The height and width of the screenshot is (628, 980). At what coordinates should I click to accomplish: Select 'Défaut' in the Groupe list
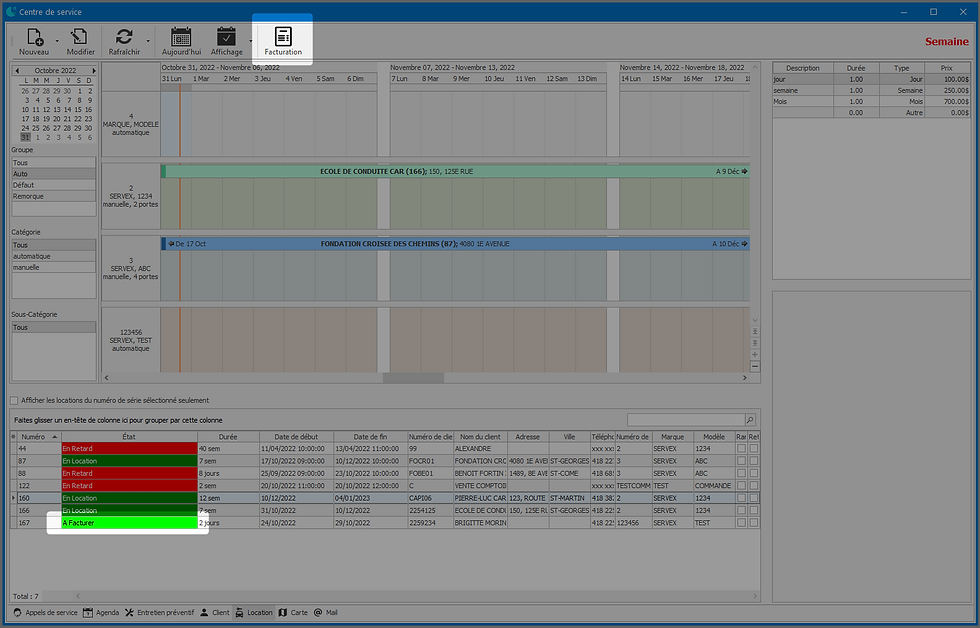tap(54, 185)
